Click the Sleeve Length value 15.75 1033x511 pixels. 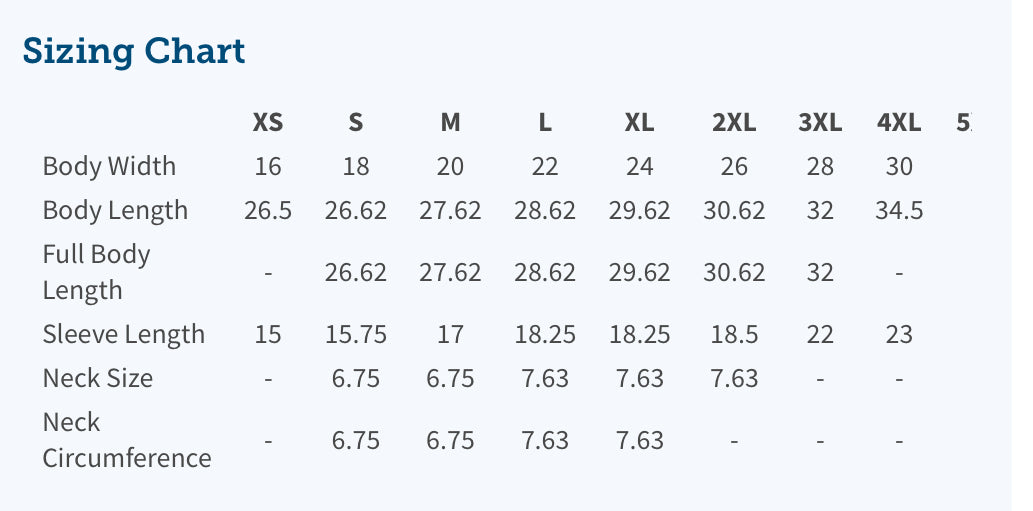(356, 335)
